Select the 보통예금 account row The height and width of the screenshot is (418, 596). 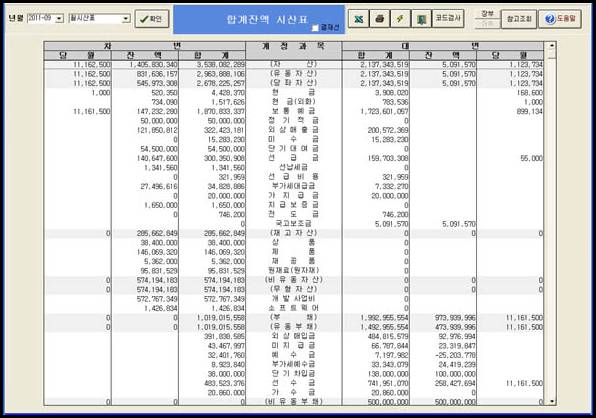(293, 111)
